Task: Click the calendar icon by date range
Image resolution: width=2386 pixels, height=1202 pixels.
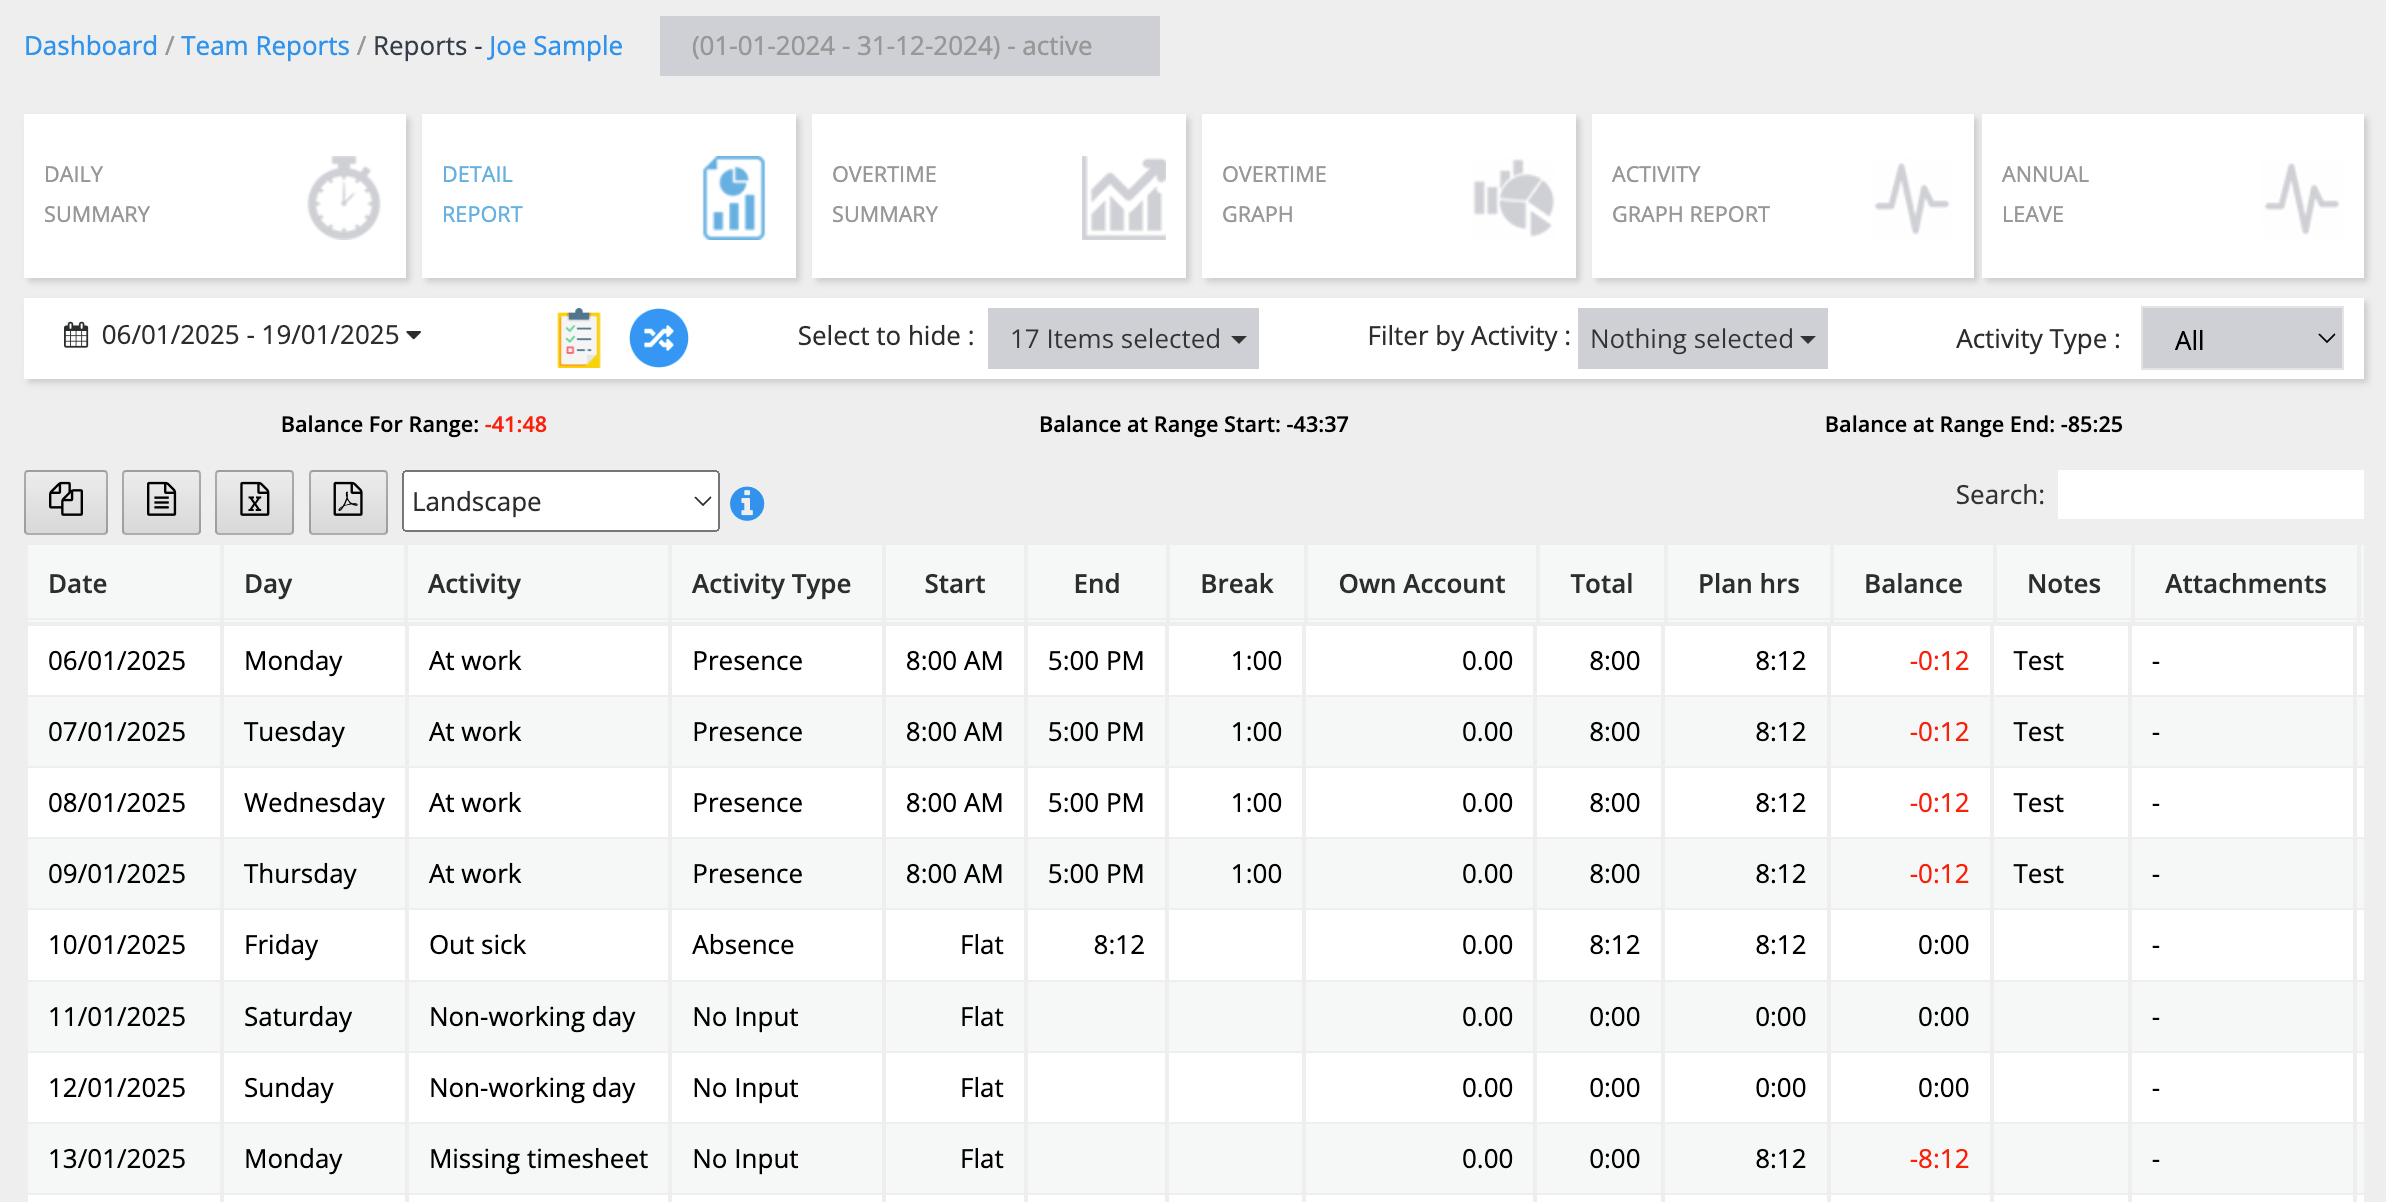Action: (x=76, y=335)
